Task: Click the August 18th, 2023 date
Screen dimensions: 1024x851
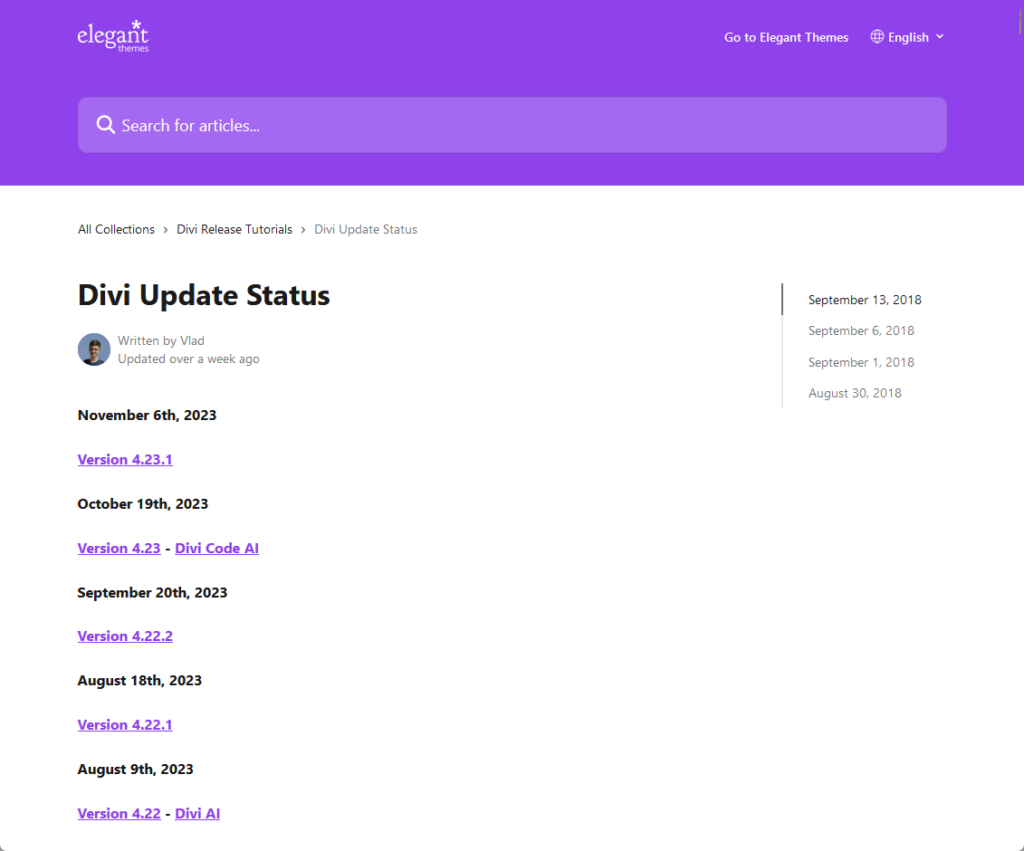Action: 139,681
